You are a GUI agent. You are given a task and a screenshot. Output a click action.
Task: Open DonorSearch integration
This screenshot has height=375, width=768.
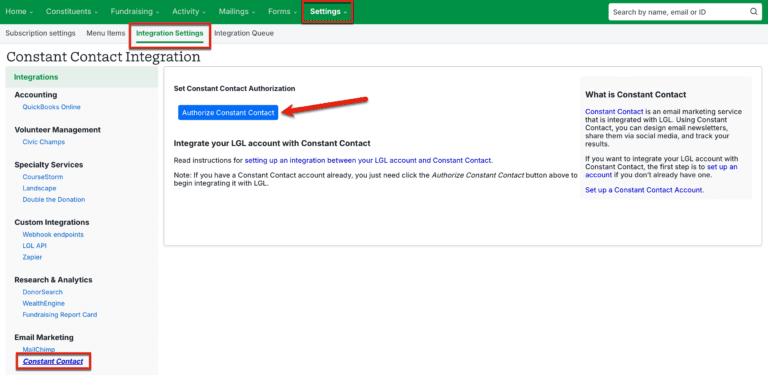[43, 292]
